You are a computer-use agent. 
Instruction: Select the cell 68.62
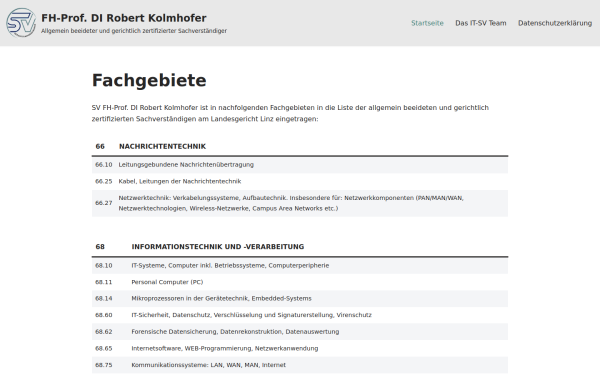coord(104,332)
